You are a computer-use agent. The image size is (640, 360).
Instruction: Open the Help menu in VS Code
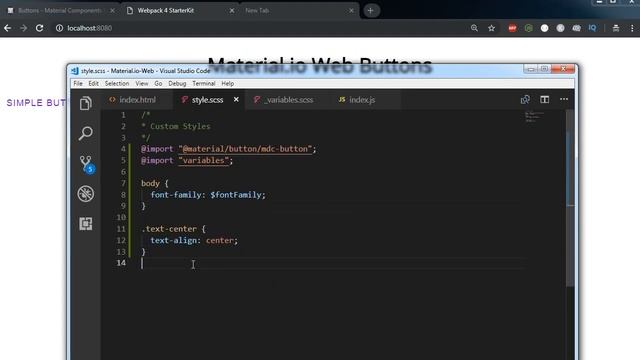(227, 83)
